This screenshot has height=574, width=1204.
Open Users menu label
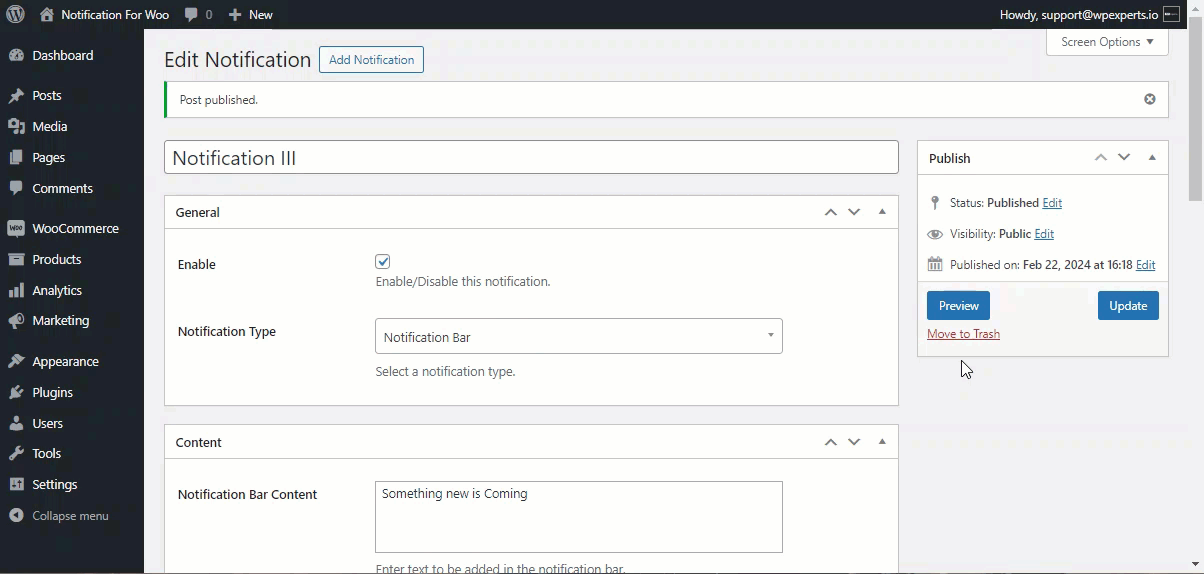47,423
